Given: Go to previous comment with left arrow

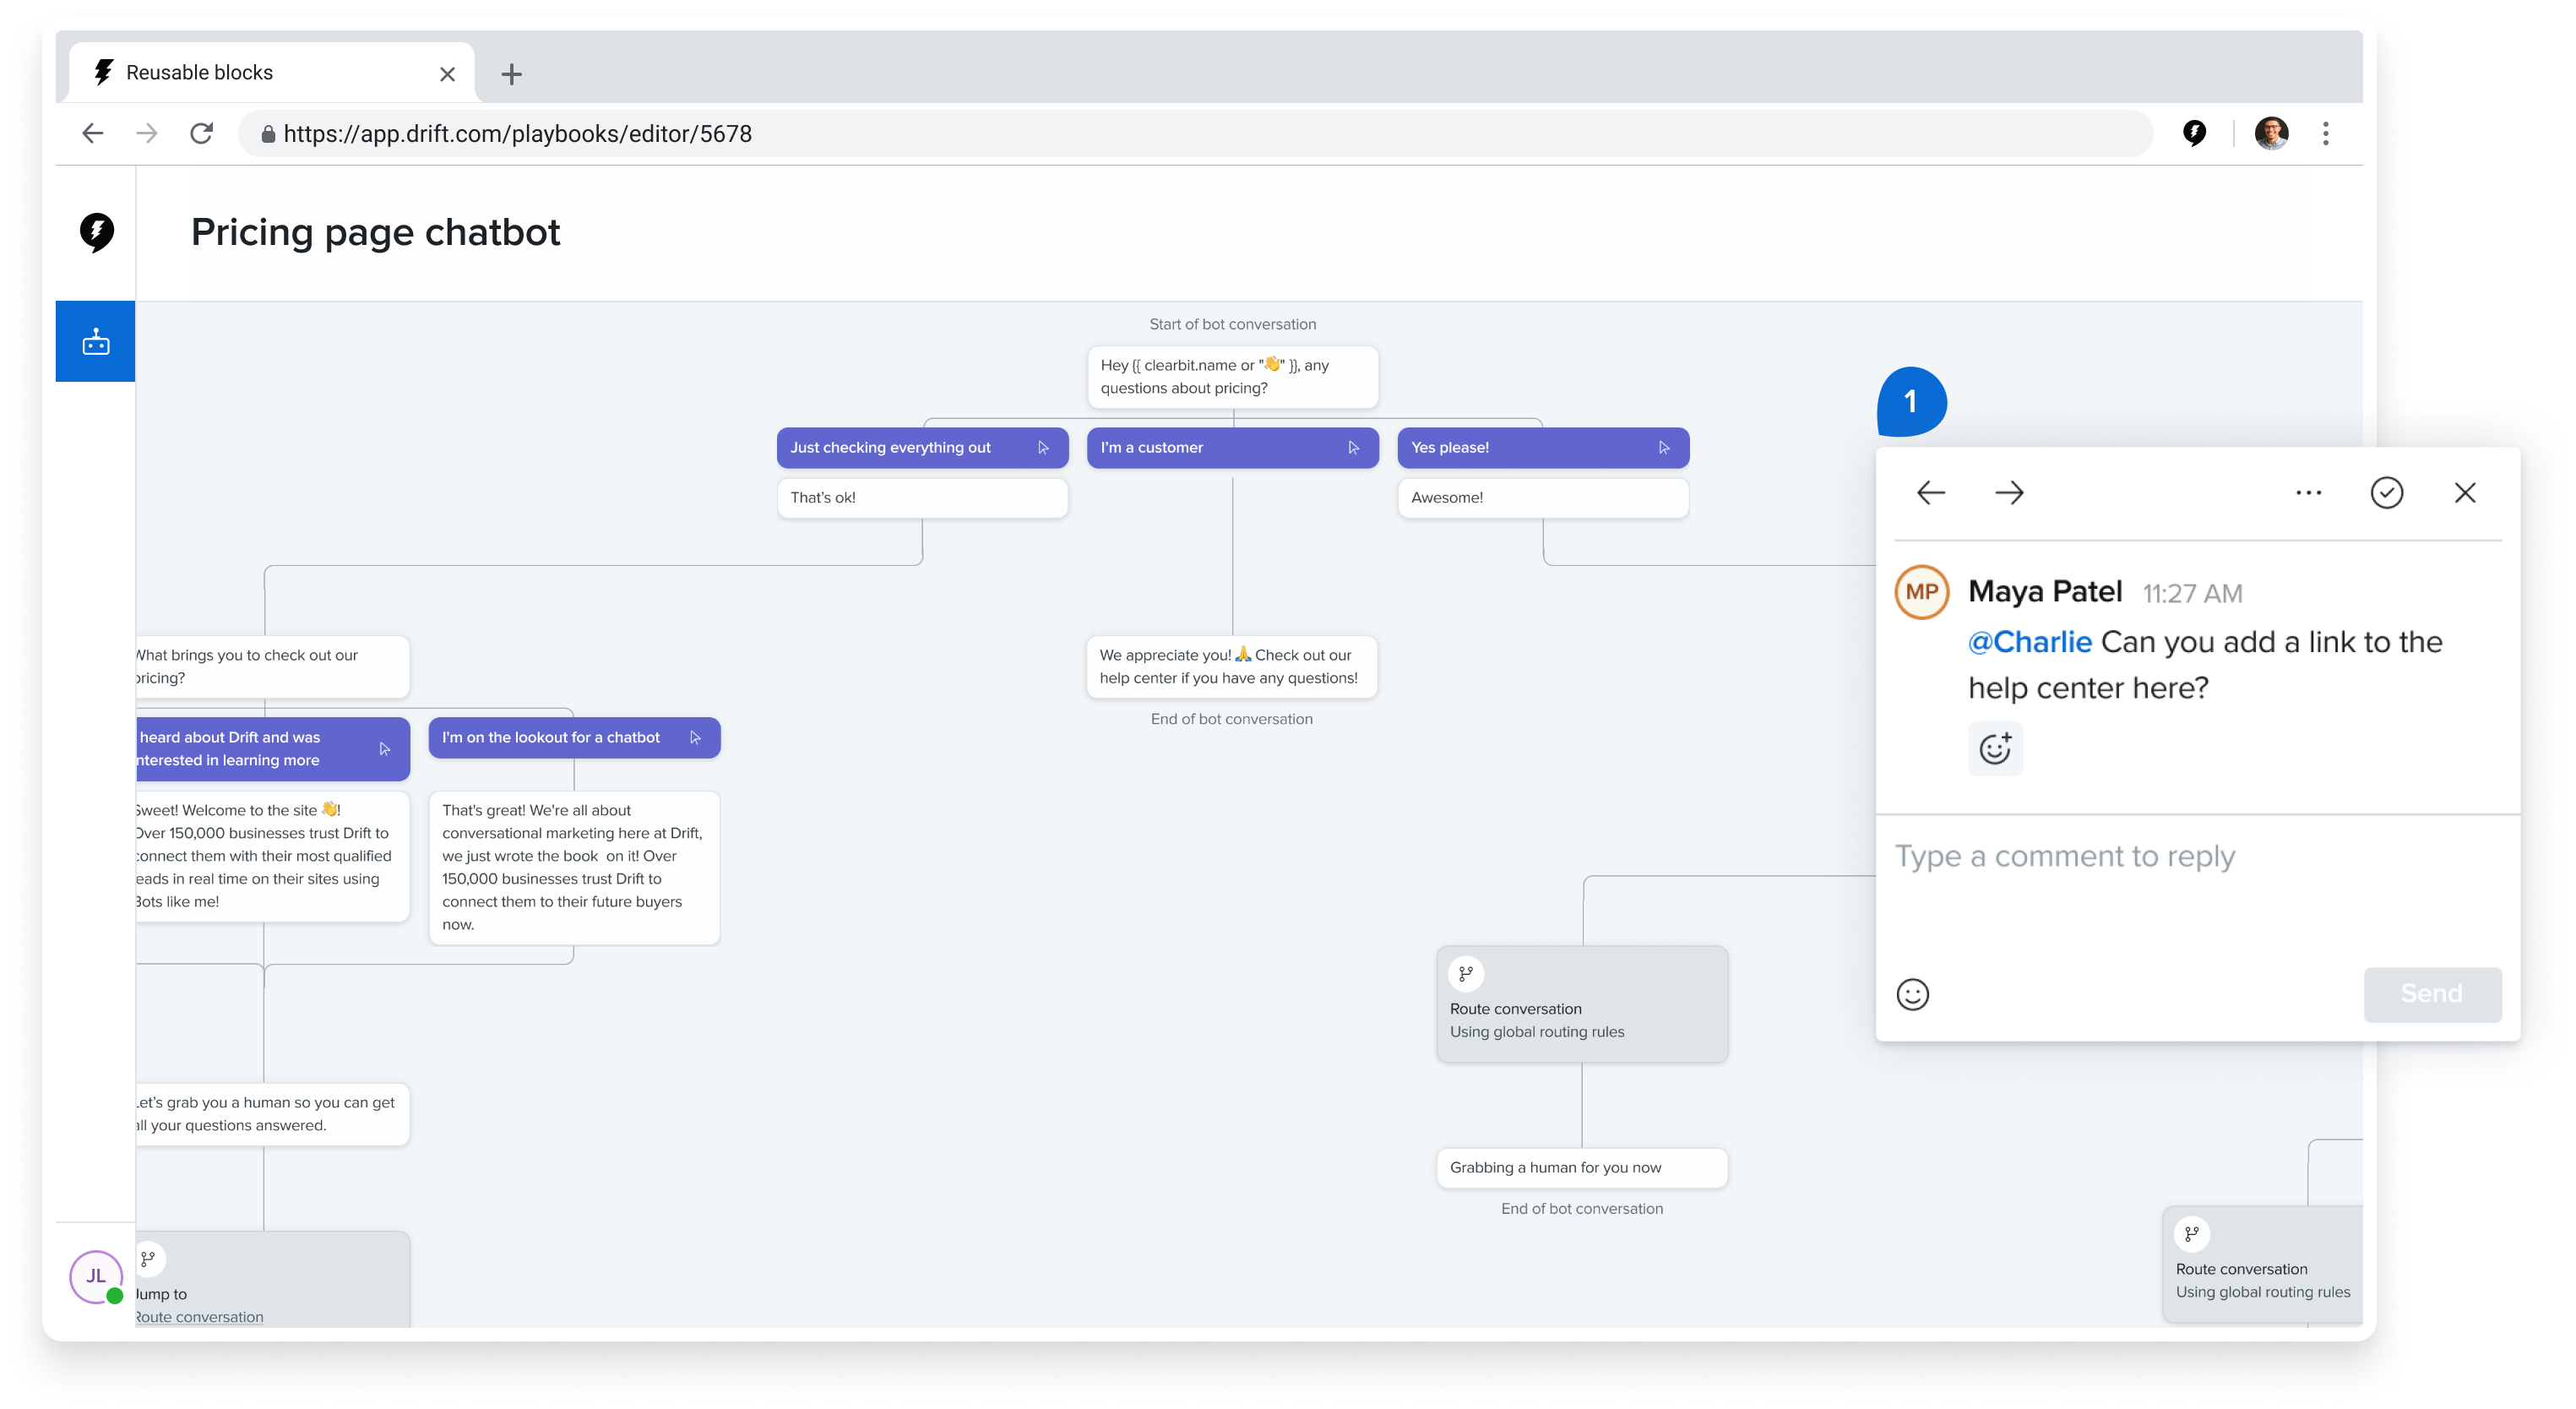Looking at the screenshot, I should click(1930, 492).
